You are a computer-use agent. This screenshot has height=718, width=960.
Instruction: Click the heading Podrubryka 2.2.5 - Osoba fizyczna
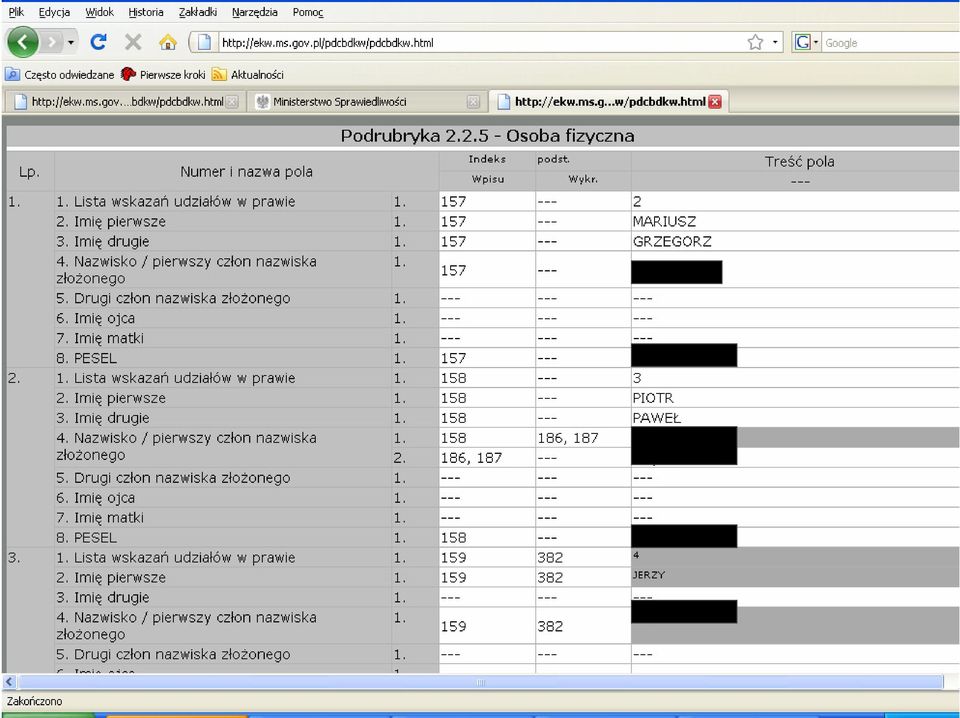(487, 135)
